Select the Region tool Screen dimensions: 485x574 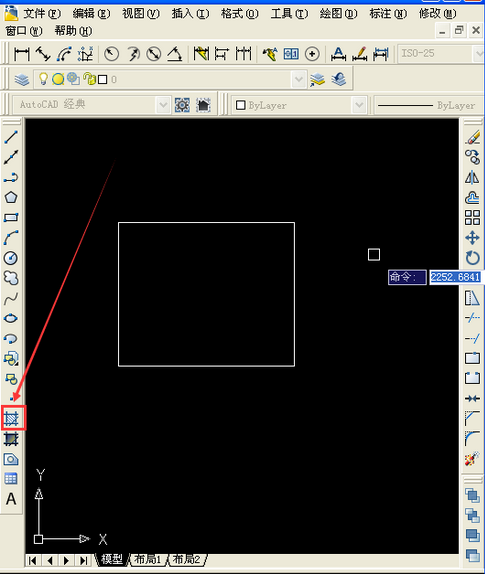tap(11, 459)
